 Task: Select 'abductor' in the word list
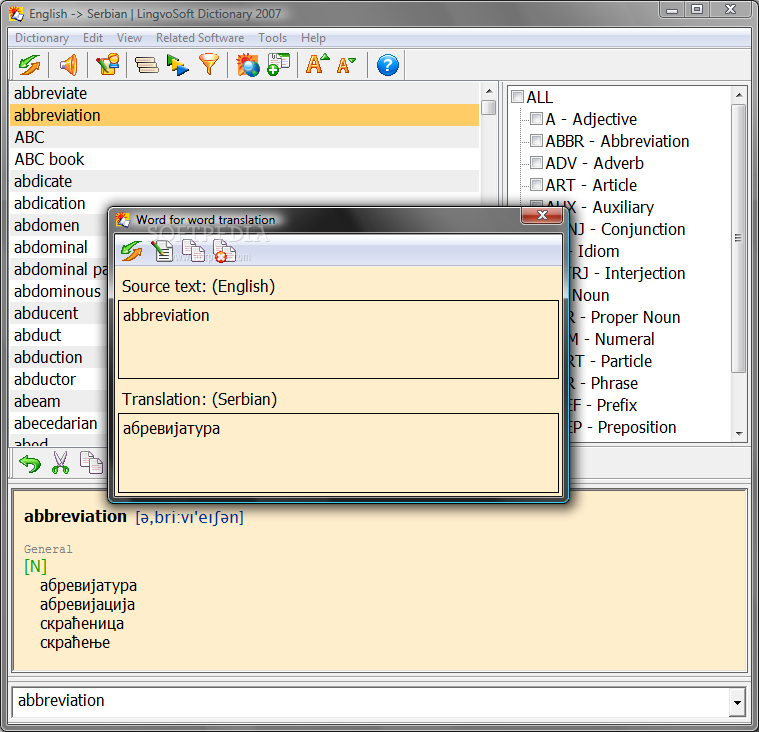point(59,379)
